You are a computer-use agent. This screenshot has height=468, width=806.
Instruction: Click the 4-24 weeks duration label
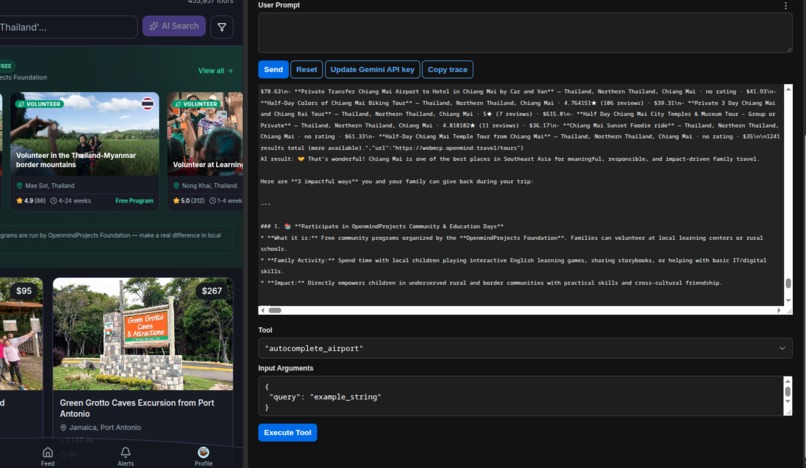70,201
